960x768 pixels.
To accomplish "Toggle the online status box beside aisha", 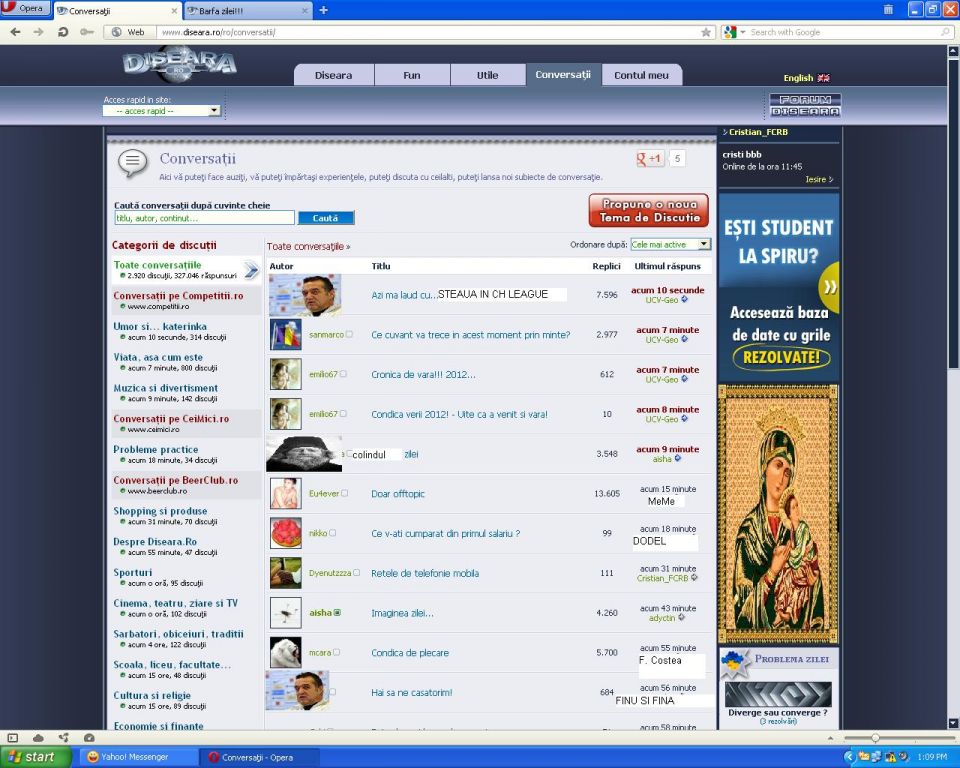I will [337, 612].
